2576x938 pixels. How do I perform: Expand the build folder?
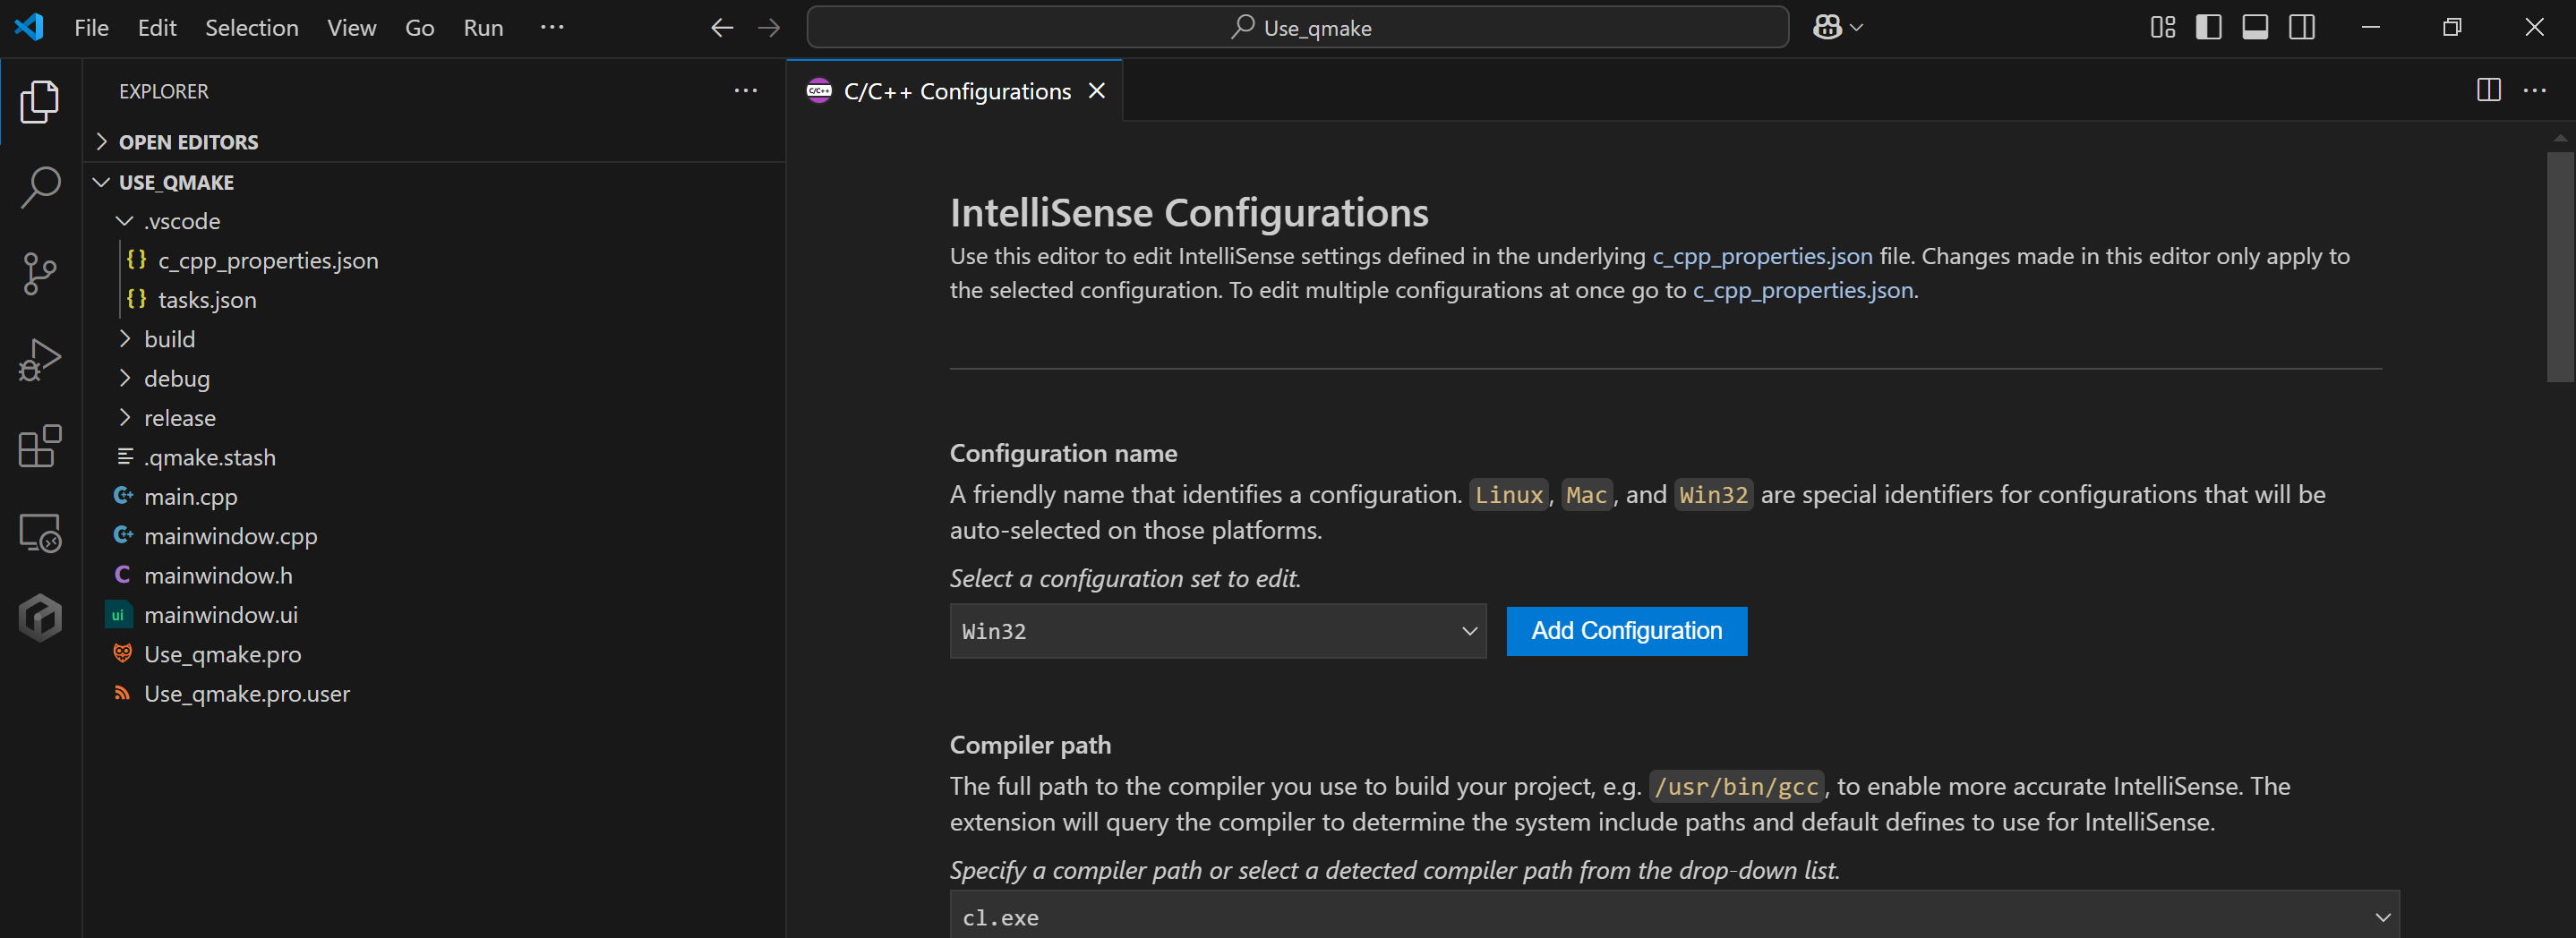tap(169, 339)
